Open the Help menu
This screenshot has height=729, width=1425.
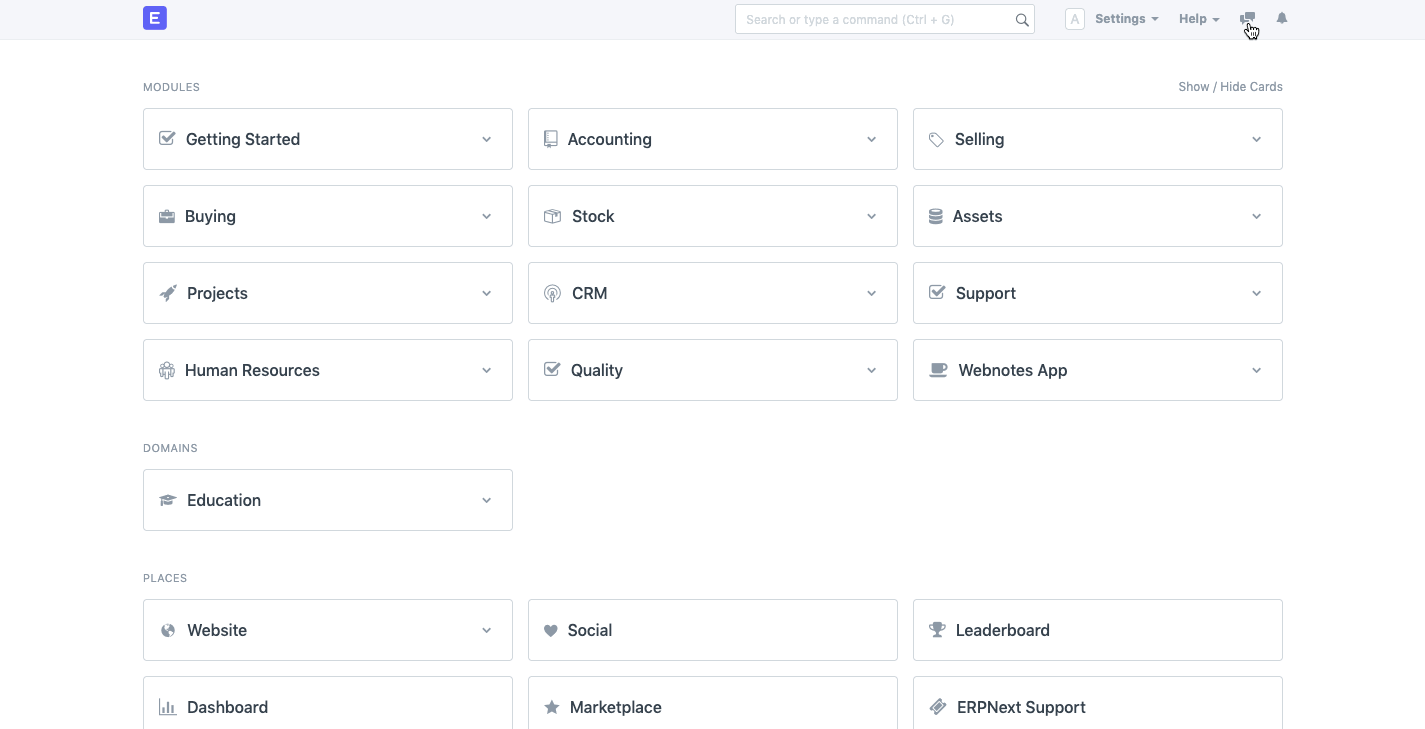coord(1198,19)
